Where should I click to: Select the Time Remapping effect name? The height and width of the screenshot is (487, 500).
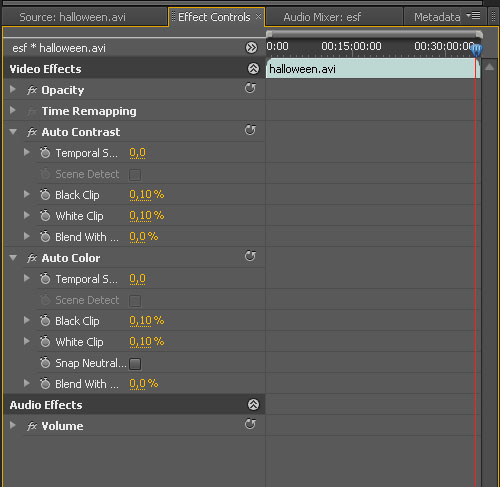(89, 111)
